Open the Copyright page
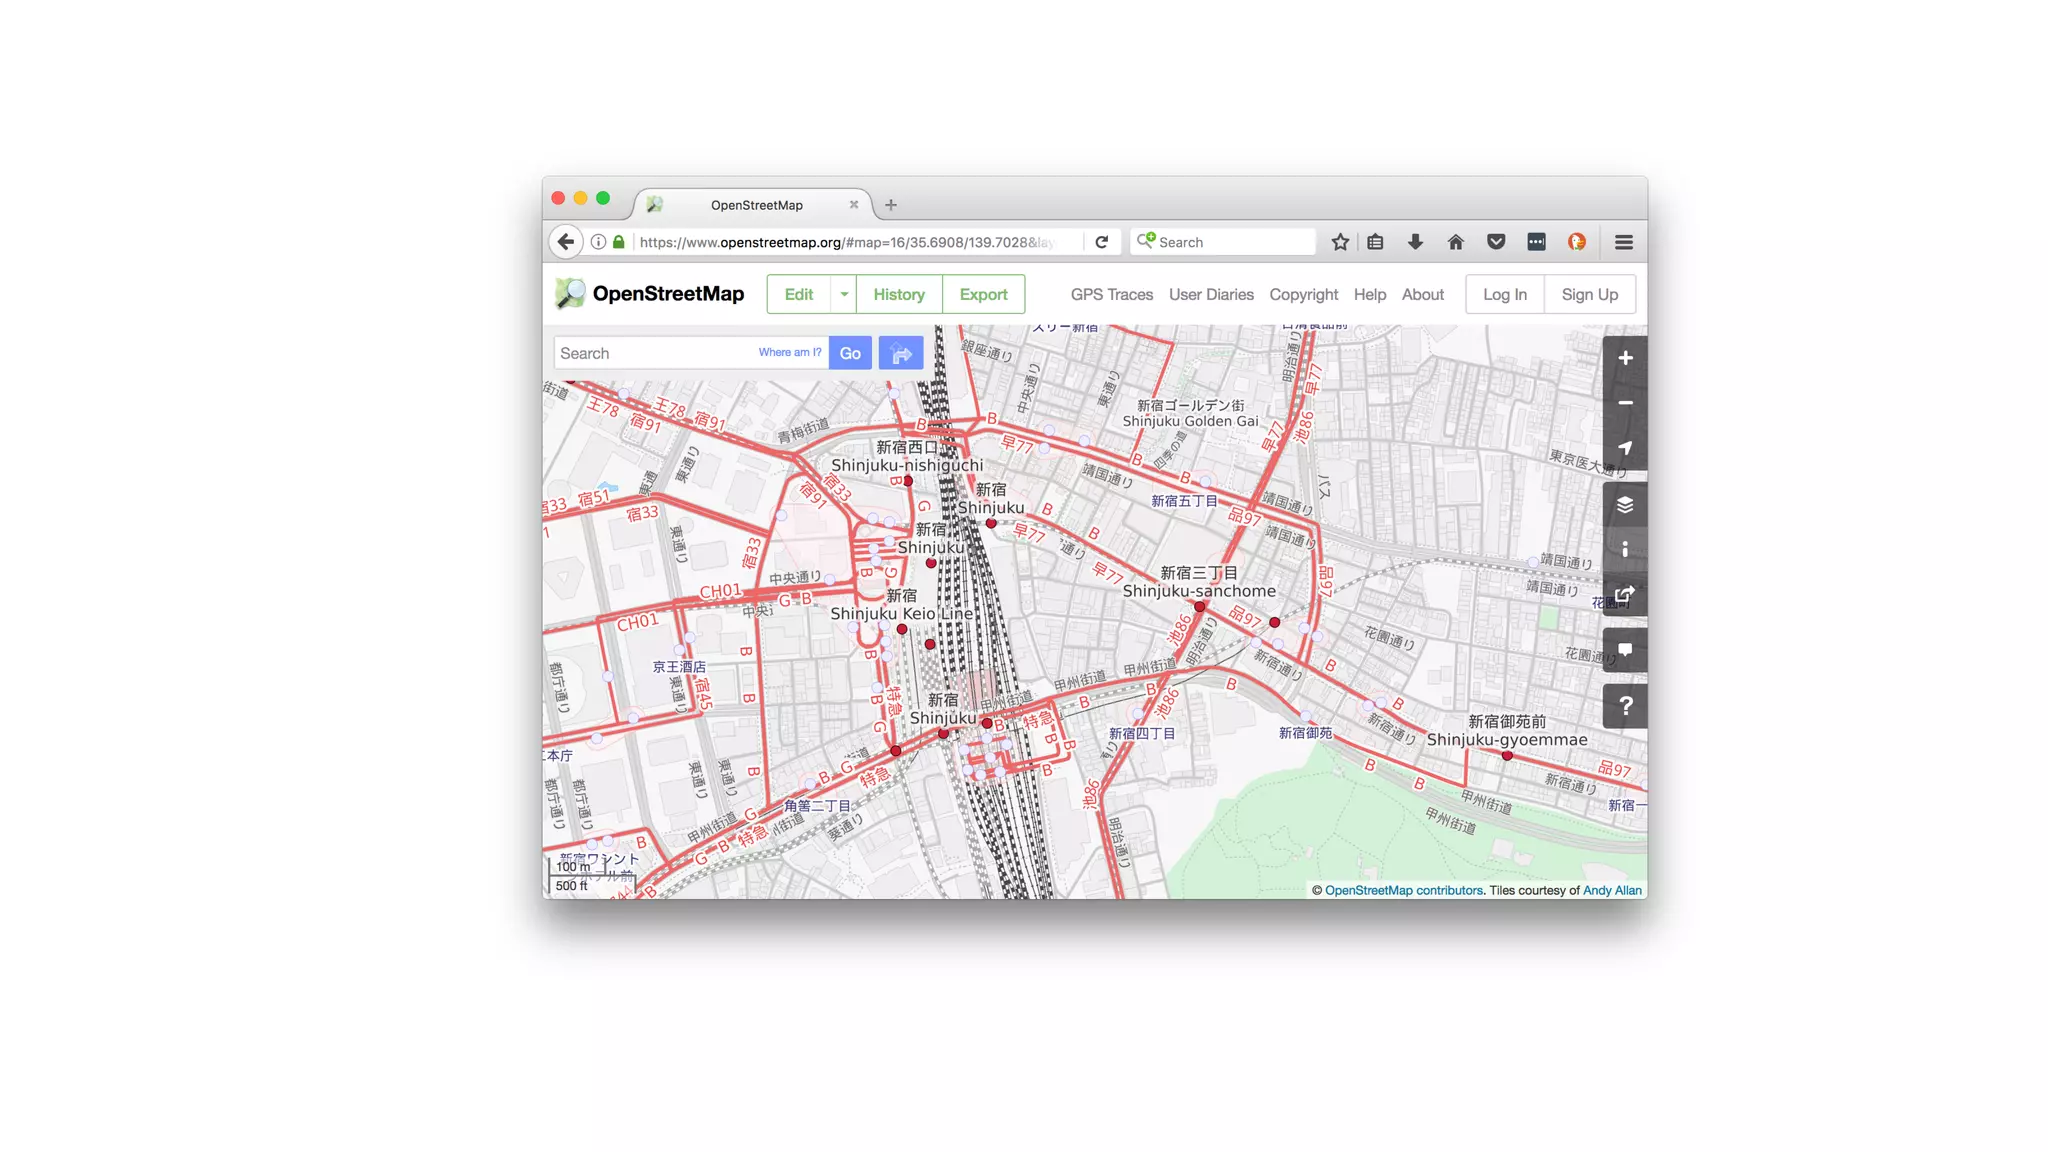 (x=1303, y=294)
